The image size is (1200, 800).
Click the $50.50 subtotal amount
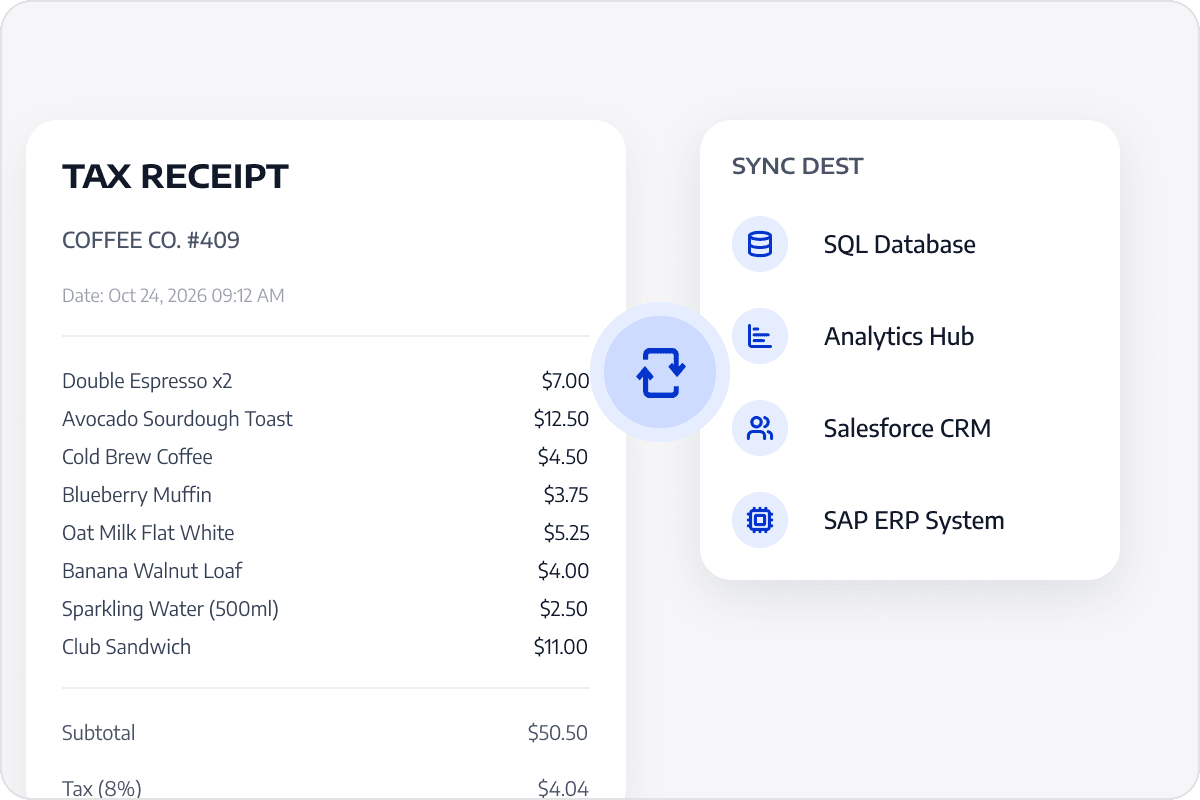(x=558, y=733)
